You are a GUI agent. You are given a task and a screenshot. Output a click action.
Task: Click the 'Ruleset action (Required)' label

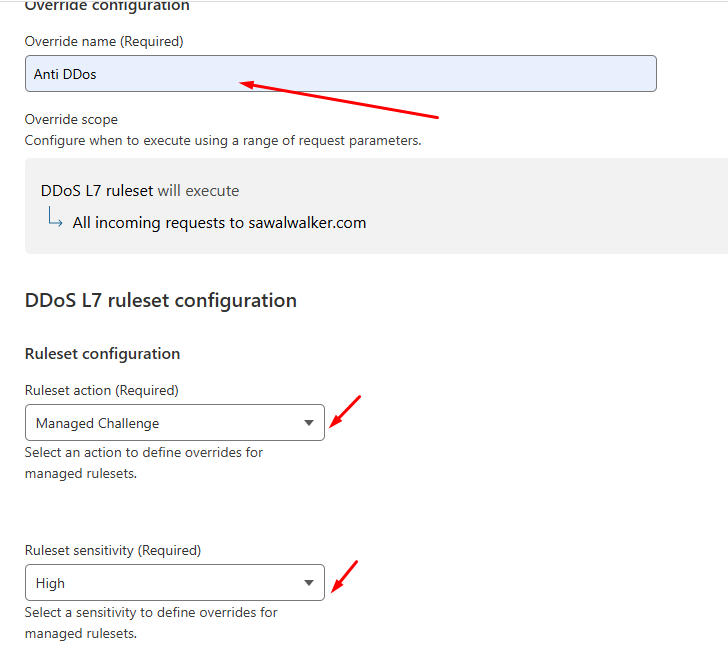pos(101,390)
